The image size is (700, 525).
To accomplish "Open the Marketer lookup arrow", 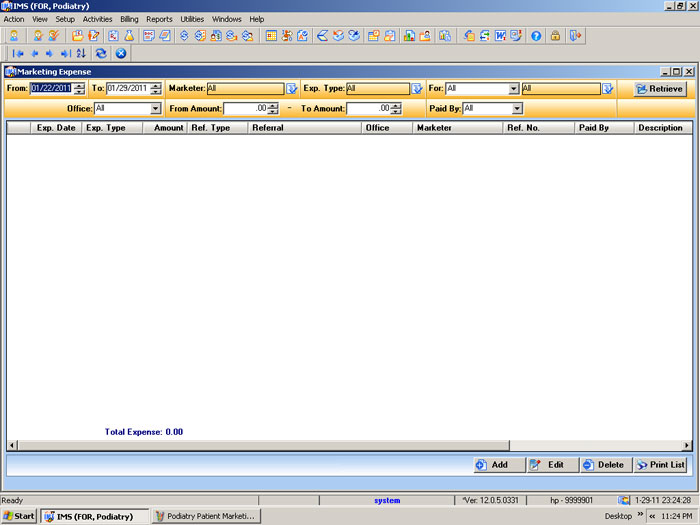I will point(292,88).
